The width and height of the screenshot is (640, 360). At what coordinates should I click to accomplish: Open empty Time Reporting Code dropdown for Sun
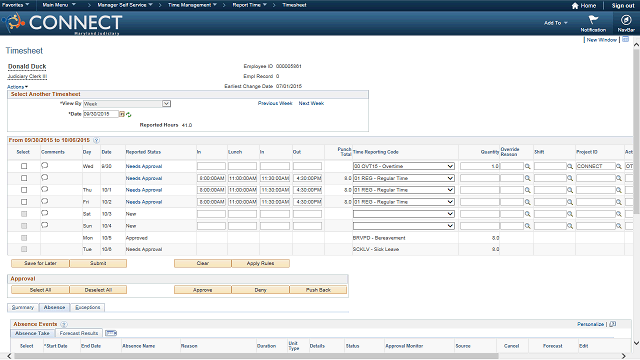click(404, 226)
